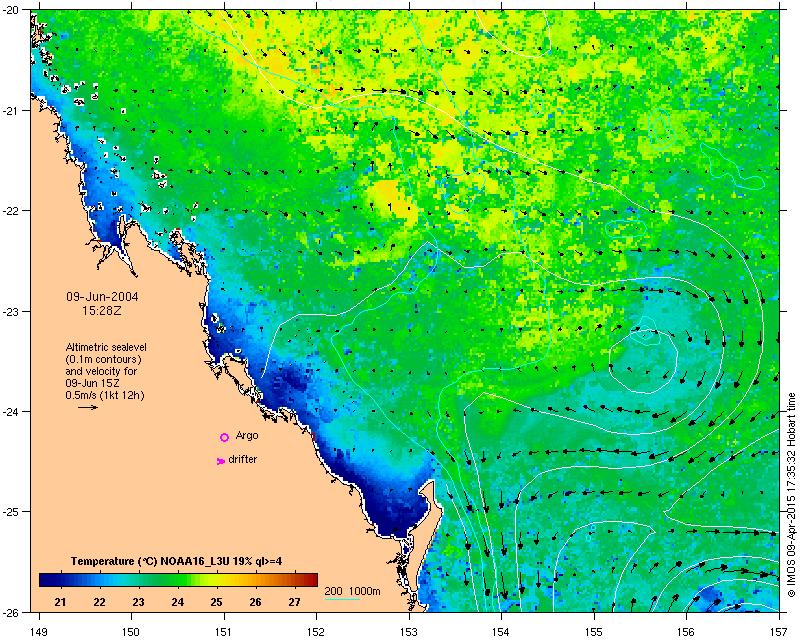Viewport: 800px width, 640px height.
Task: Click the latitude axis label '-24'
Action: coord(11,411)
